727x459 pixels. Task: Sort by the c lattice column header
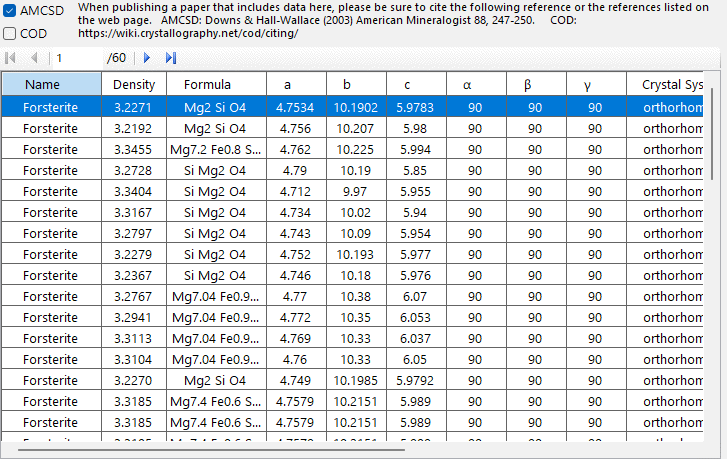pyautogui.click(x=416, y=84)
